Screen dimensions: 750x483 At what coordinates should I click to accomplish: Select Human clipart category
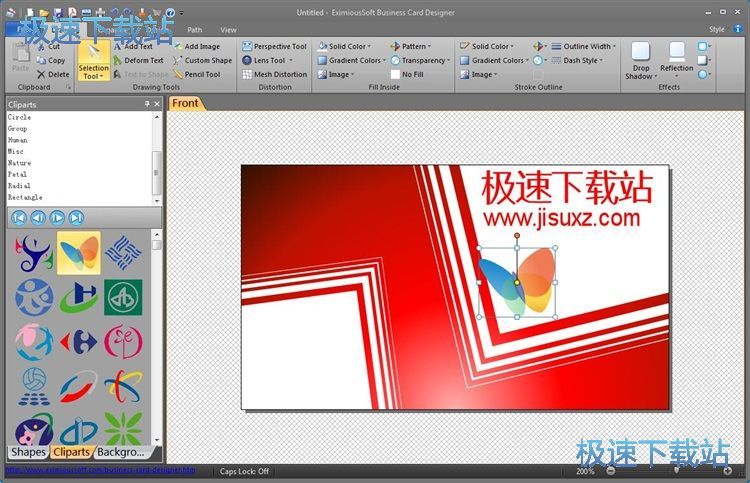coord(17,140)
